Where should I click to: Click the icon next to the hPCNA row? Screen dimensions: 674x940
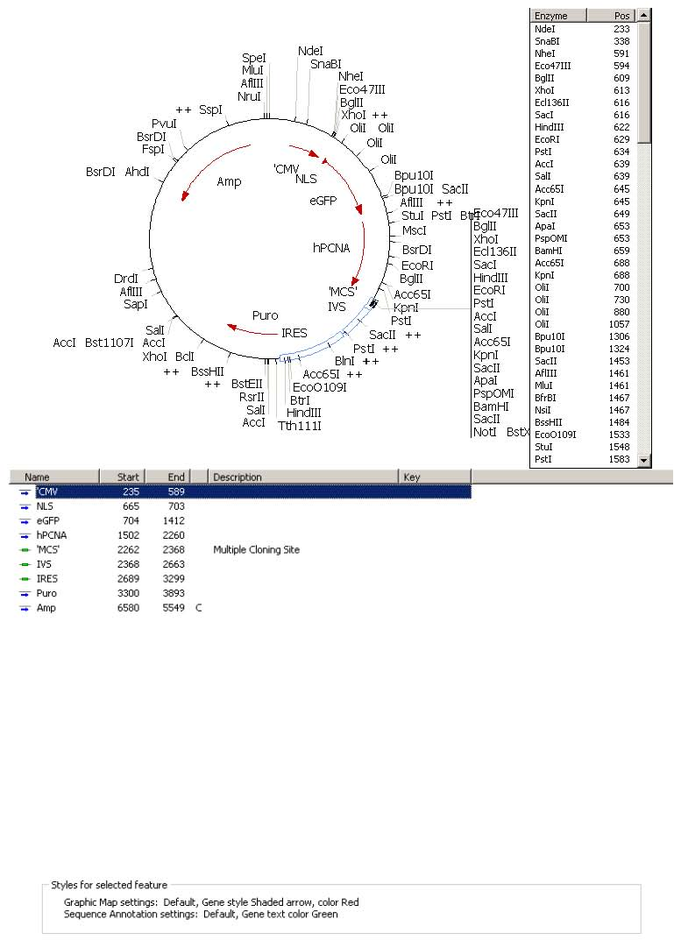[x=24, y=536]
